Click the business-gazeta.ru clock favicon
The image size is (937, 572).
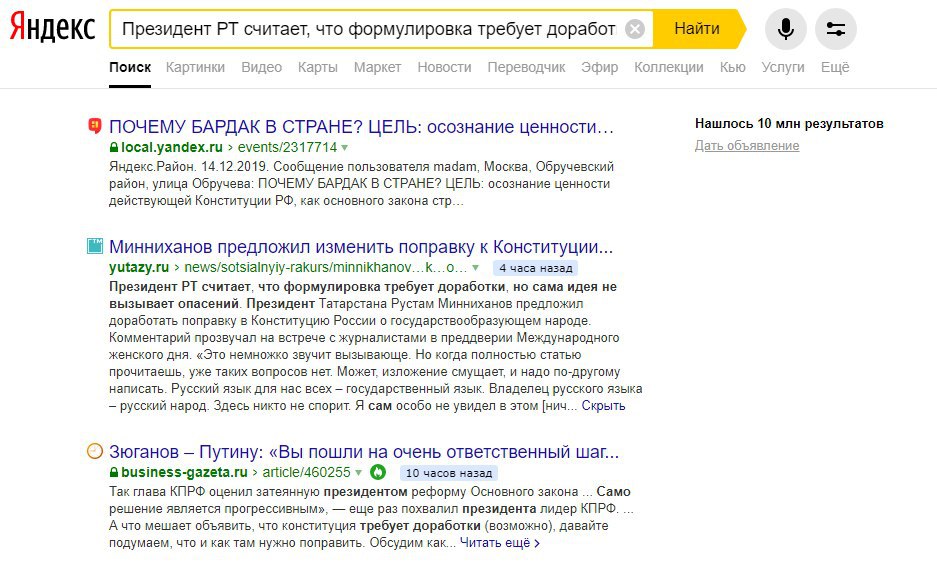[95, 451]
